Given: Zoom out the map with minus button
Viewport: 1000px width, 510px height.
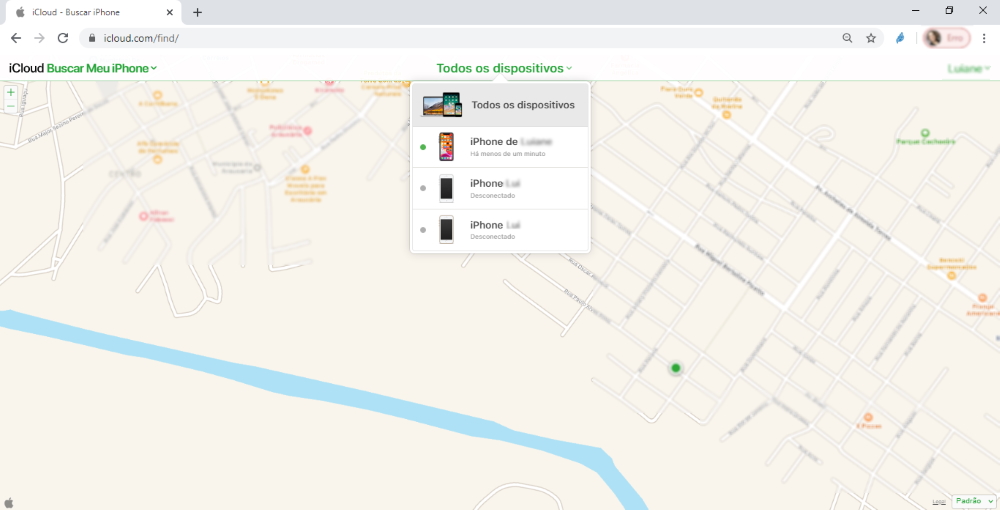Looking at the screenshot, I should pyautogui.click(x=10, y=106).
